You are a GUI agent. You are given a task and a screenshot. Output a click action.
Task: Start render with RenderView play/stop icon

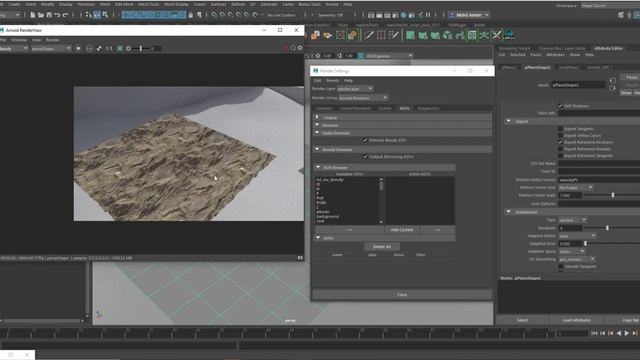pyautogui.click(x=78, y=49)
